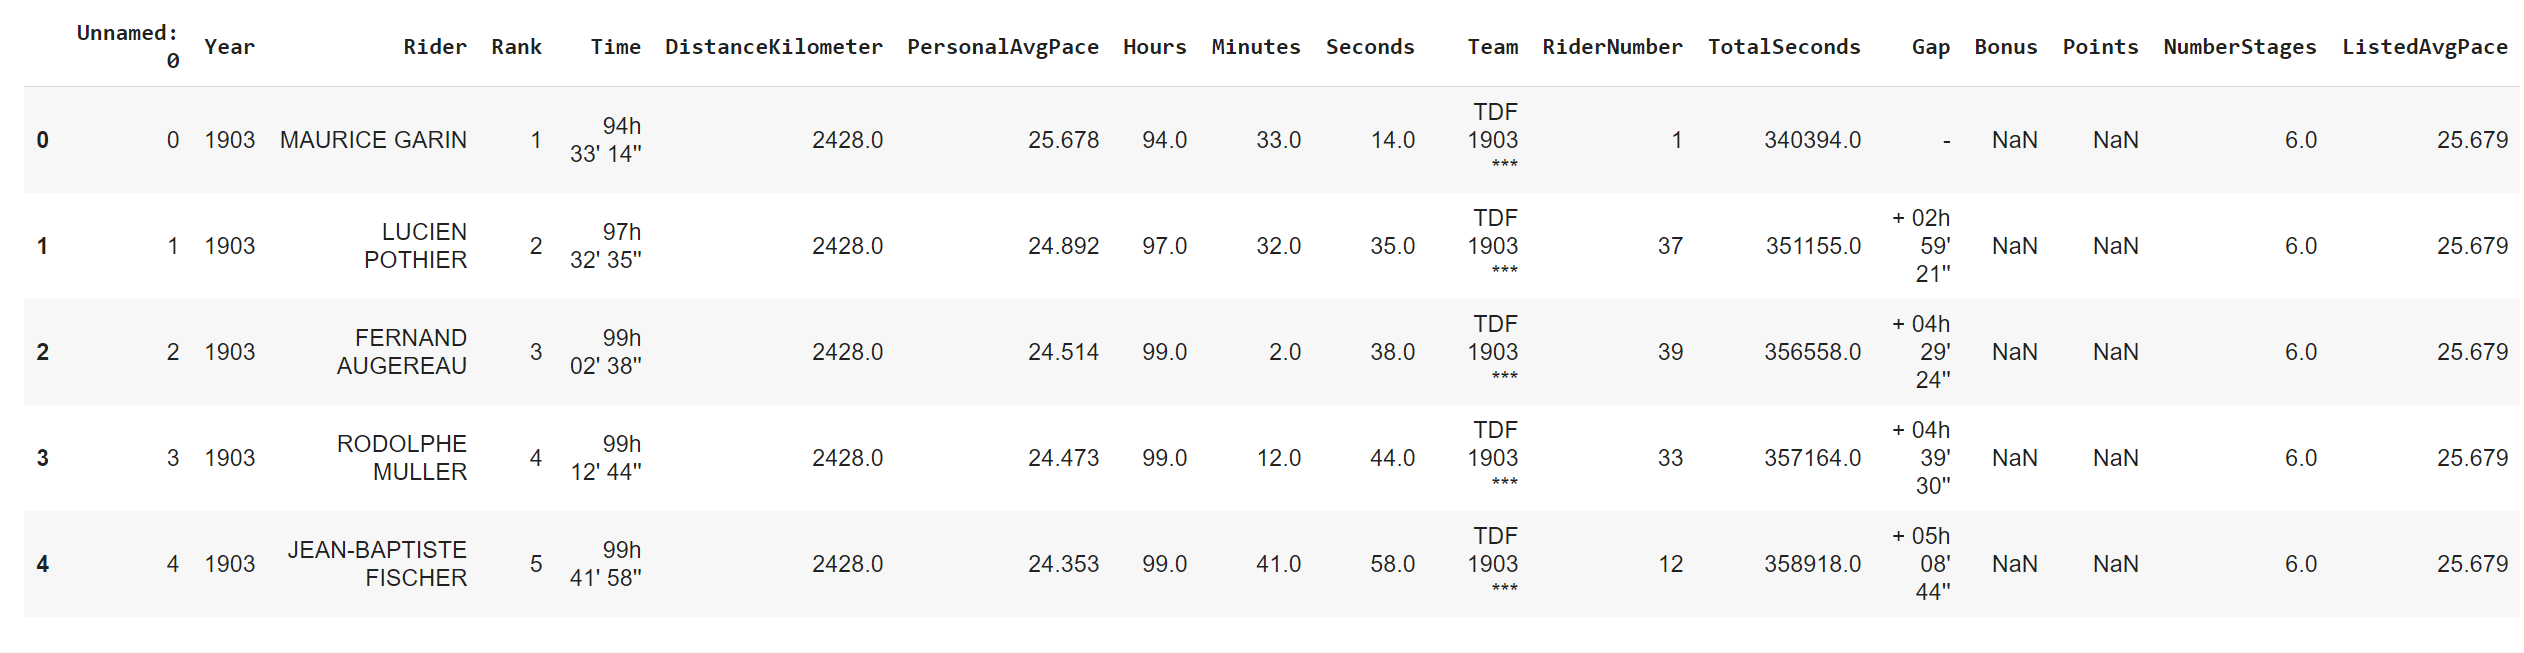Click the FERNAND AUGEREAU rider cell
The height and width of the screenshot is (653, 2524).
pos(401,352)
